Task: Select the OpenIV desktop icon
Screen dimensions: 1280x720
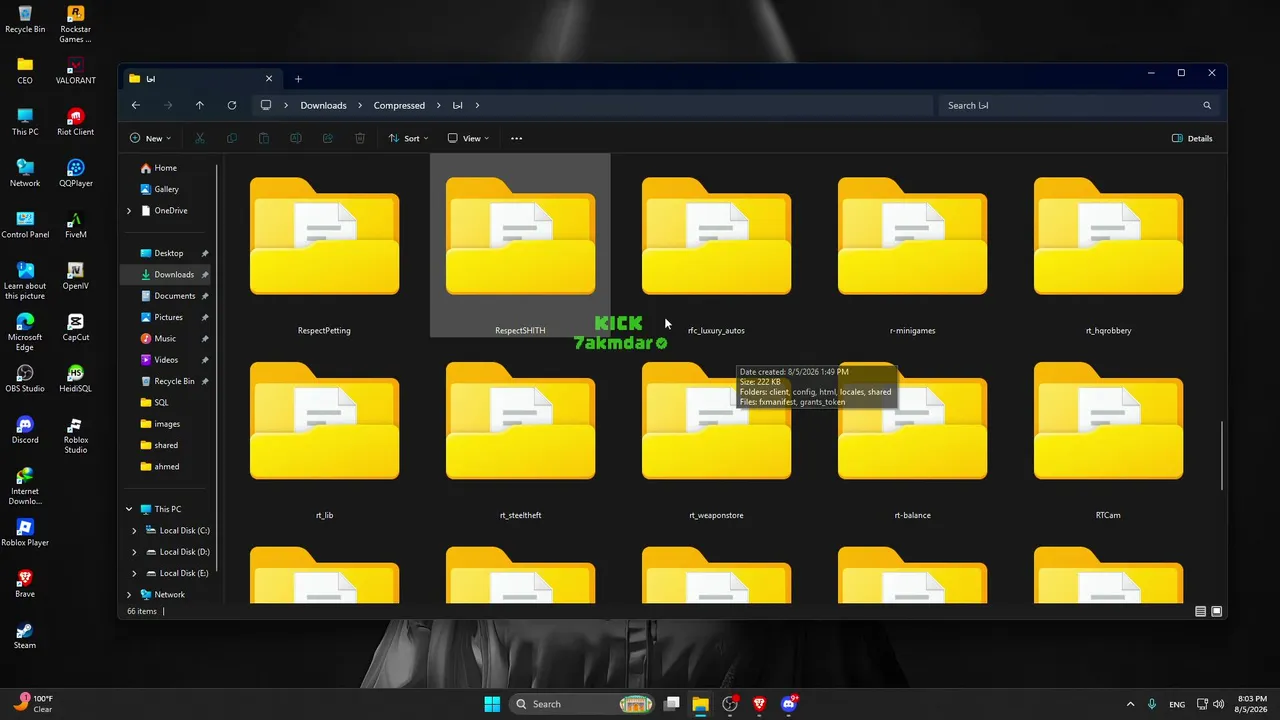Action: (x=75, y=276)
